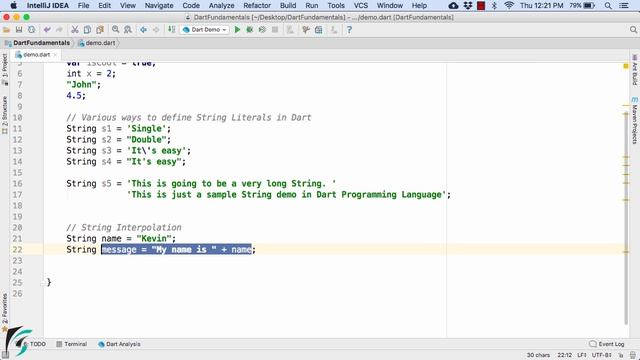Open the VCS menu

click(361, 5)
